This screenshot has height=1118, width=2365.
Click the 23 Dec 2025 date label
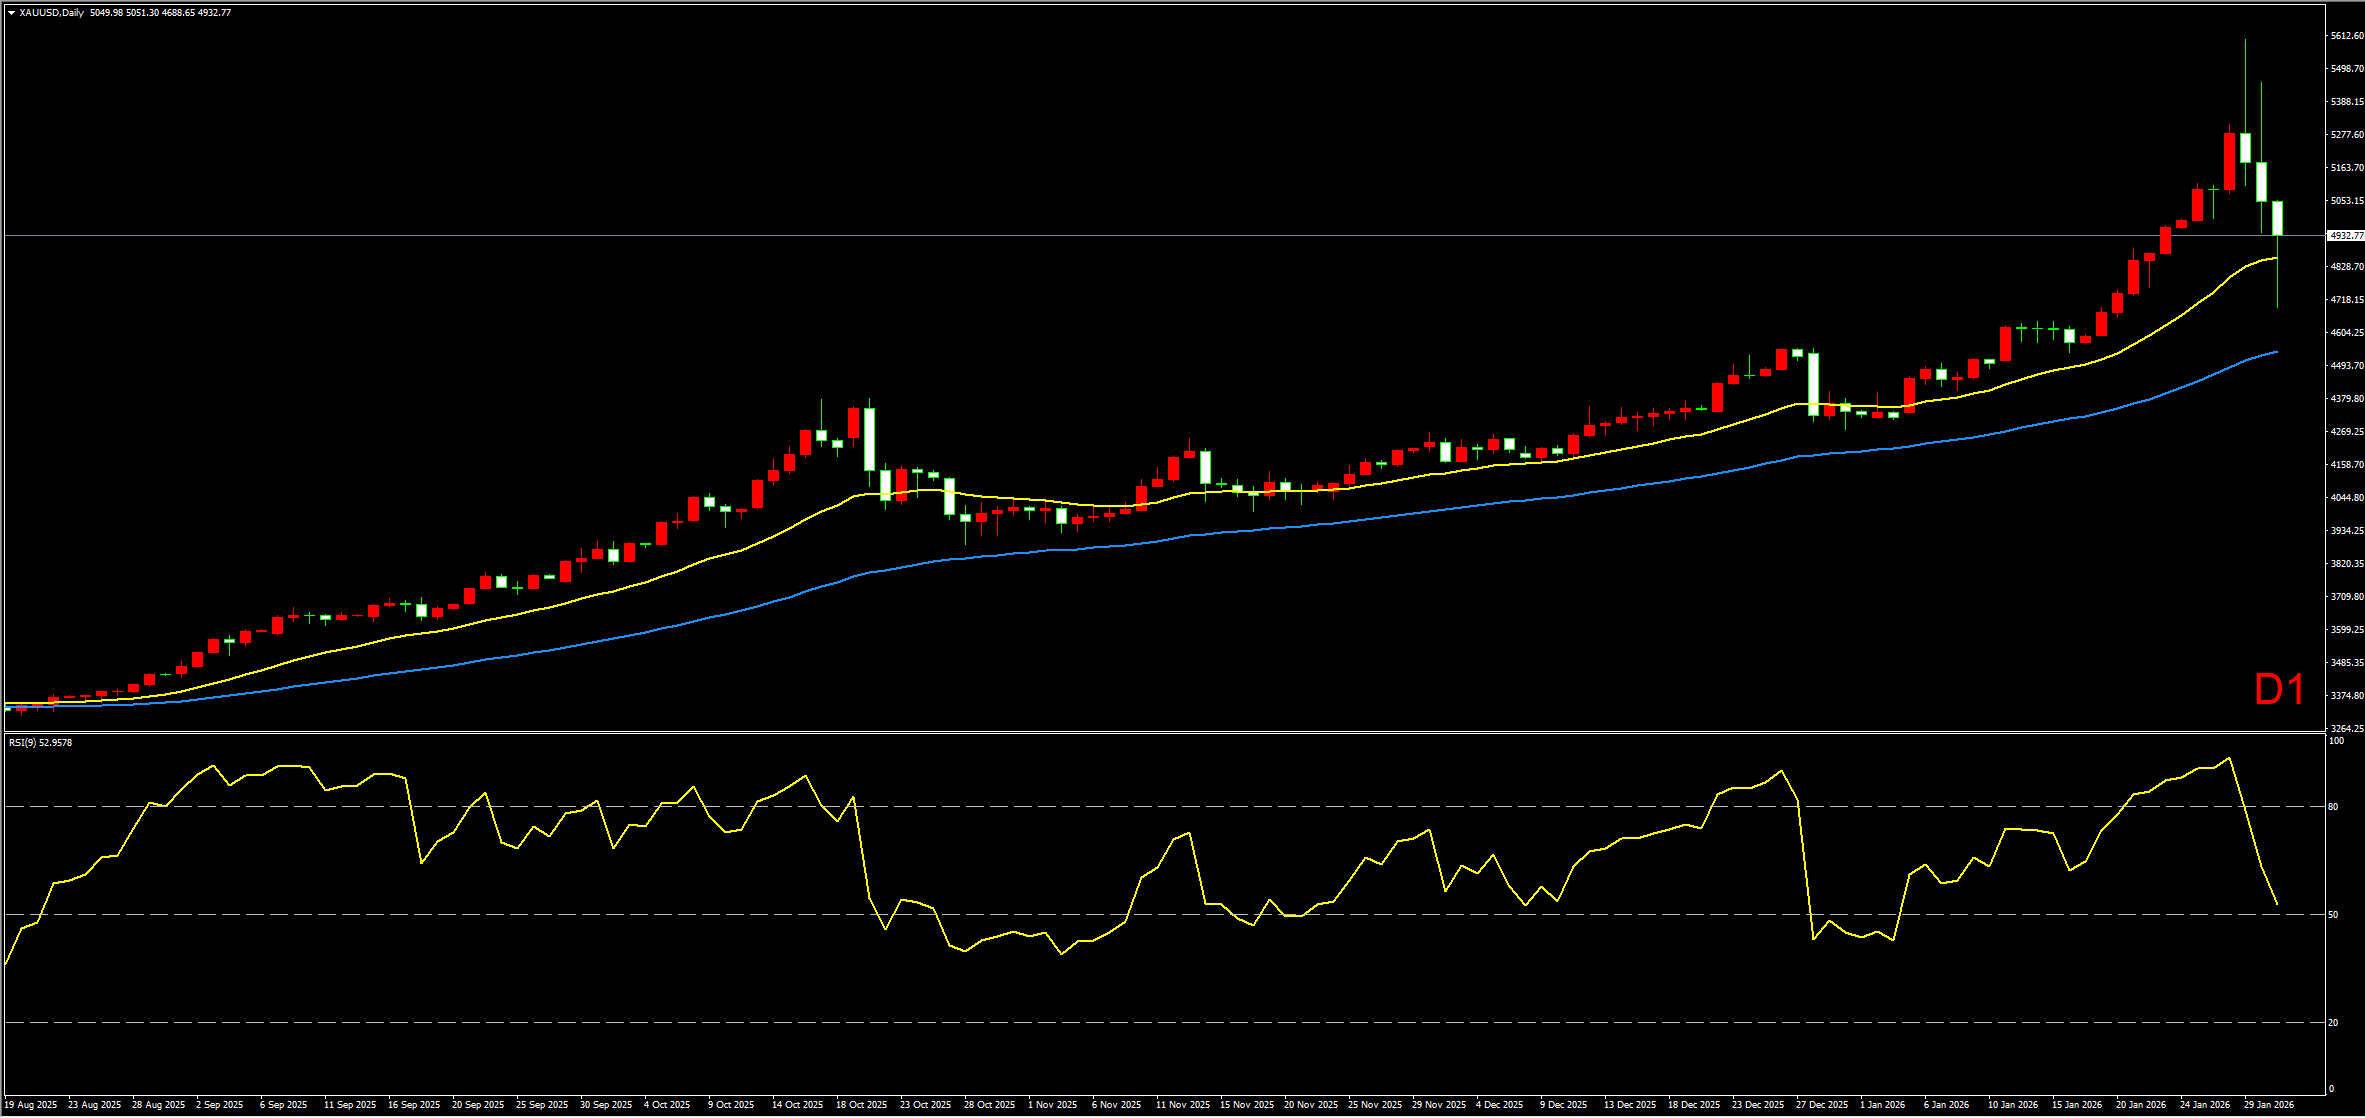(1758, 1105)
